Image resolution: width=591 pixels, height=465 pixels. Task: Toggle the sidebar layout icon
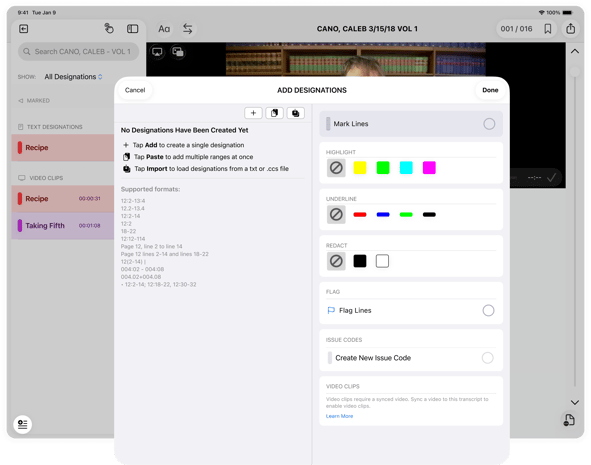(x=132, y=29)
